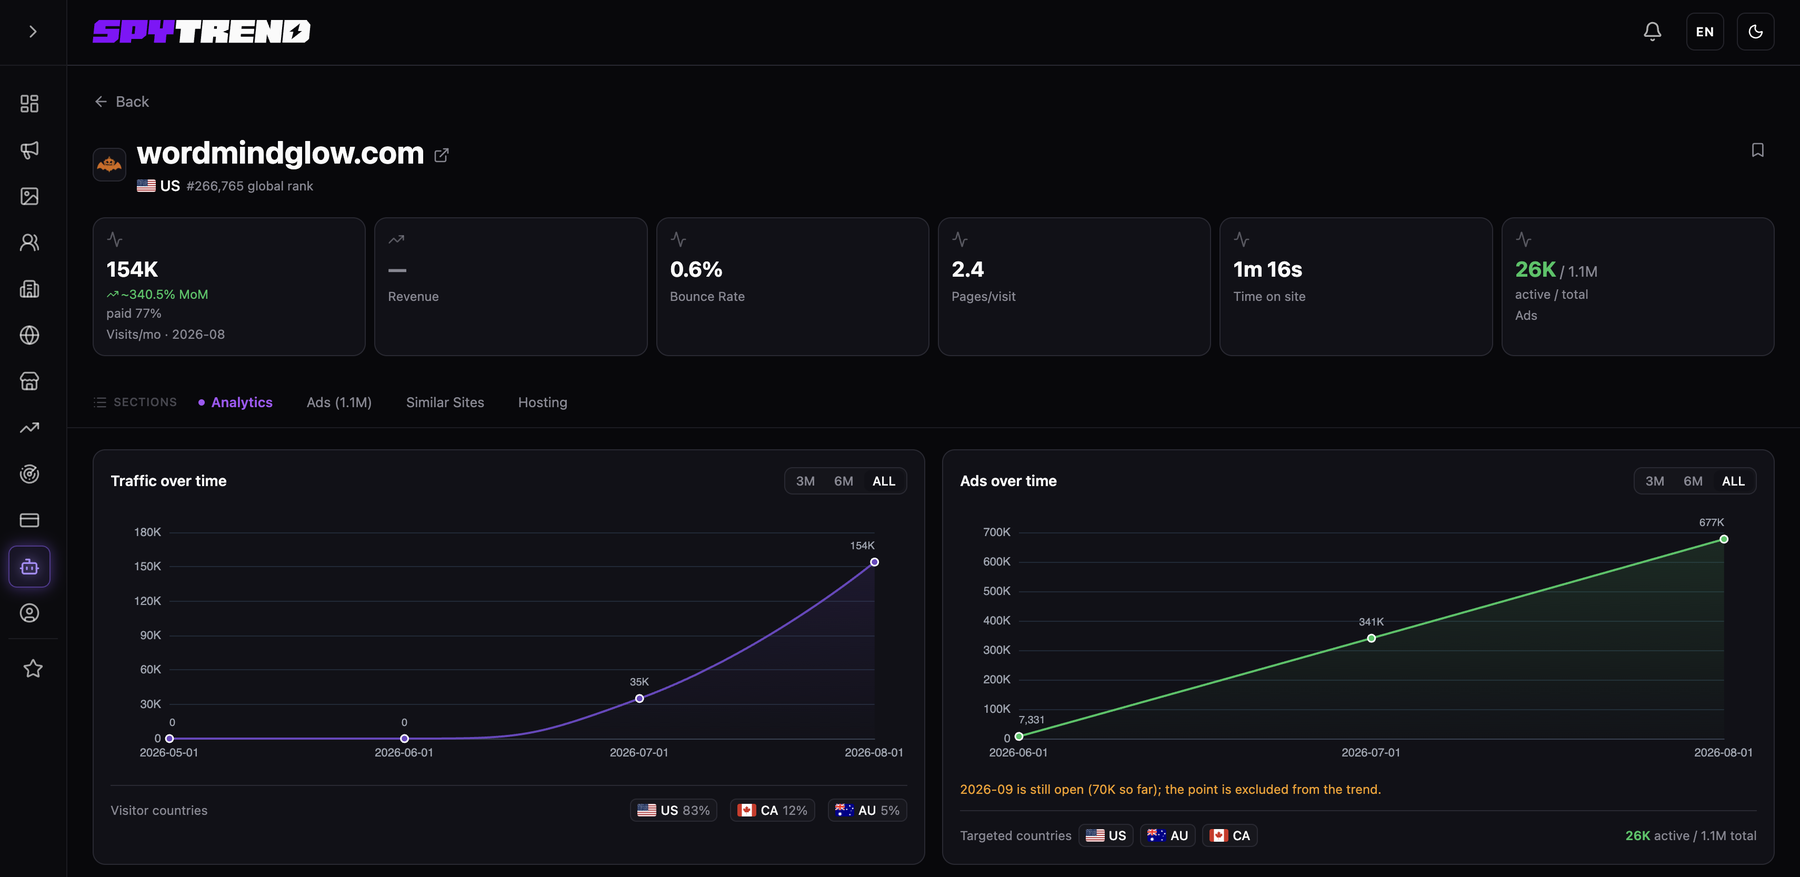Open the EN language selector

tap(1705, 32)
